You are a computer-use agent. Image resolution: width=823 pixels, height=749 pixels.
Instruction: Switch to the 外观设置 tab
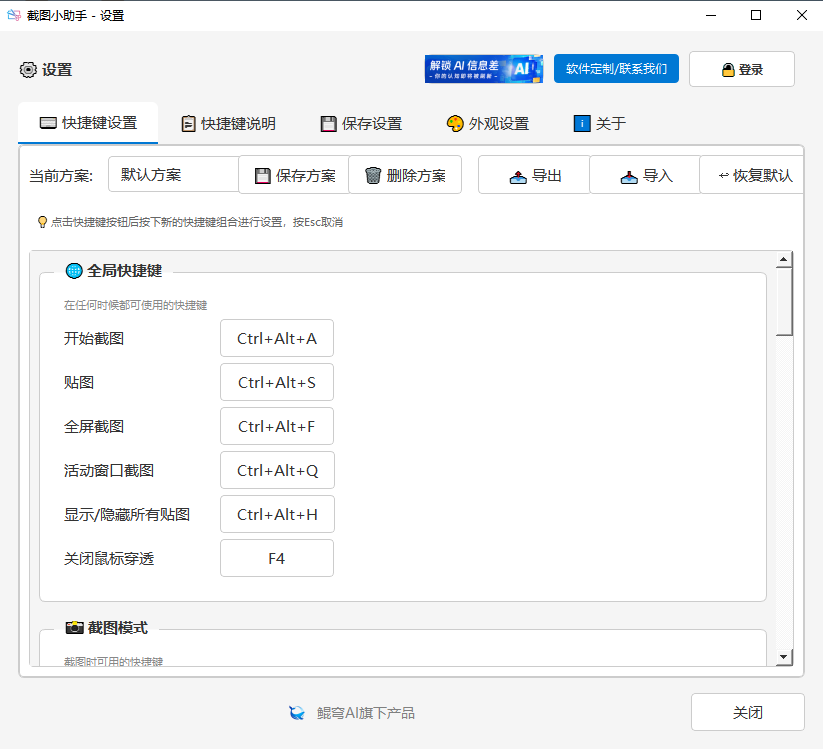click(x=488, y=123)
